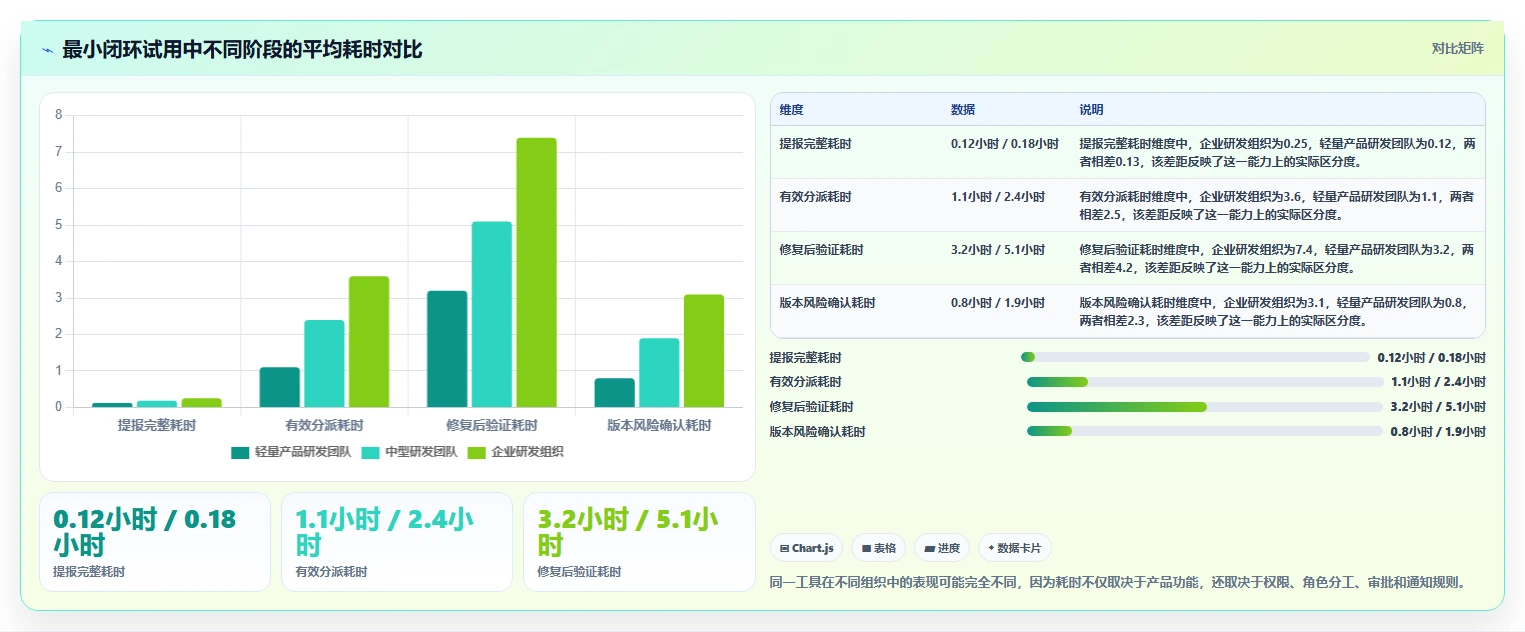Open the teal 1.1小时 / 2.4小时 data card

coord(397,542)
